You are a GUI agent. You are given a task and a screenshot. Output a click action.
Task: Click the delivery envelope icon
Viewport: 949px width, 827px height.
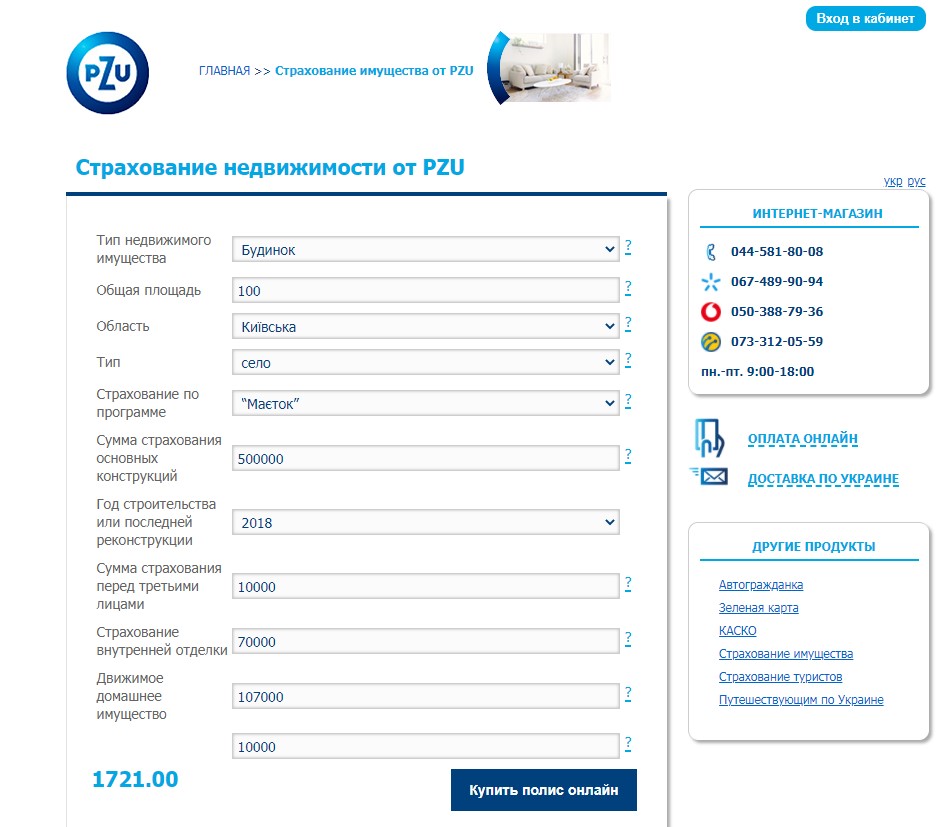710,477
